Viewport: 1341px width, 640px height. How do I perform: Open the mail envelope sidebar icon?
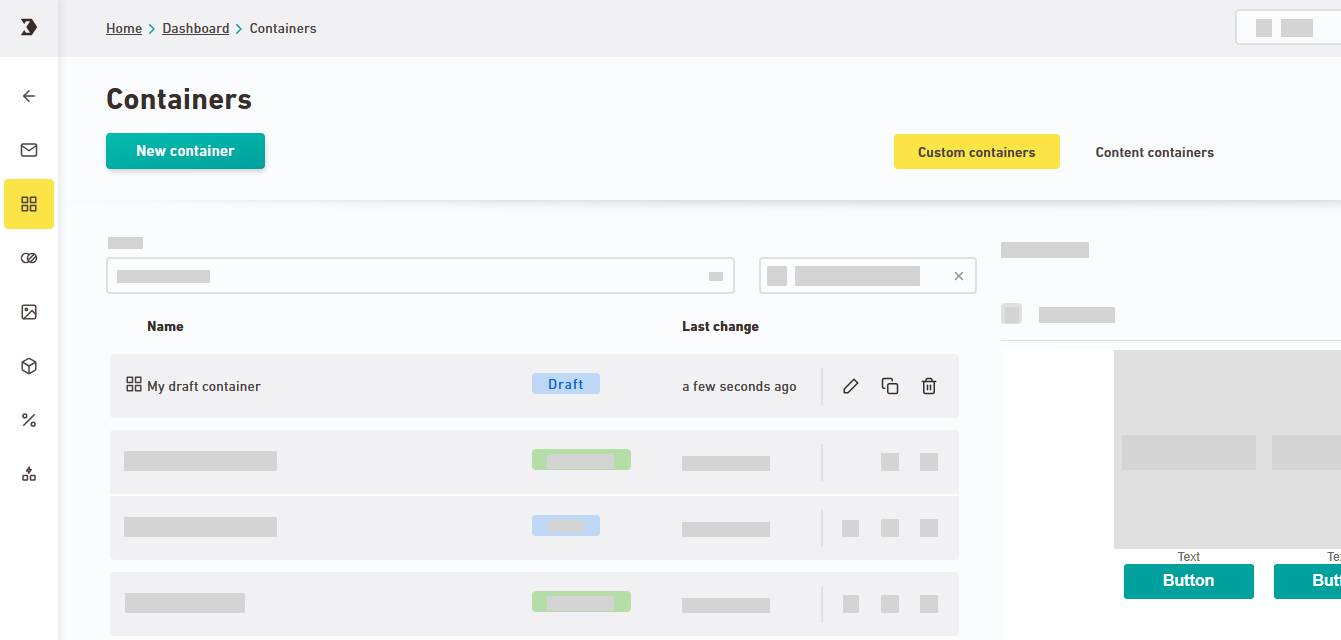29,150
